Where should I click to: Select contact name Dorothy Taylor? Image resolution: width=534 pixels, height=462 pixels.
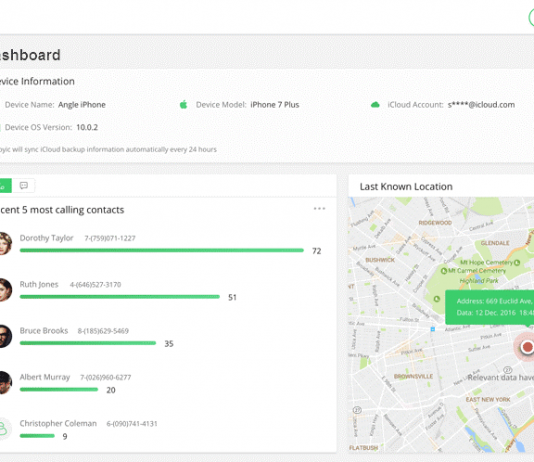click(46, 238)
